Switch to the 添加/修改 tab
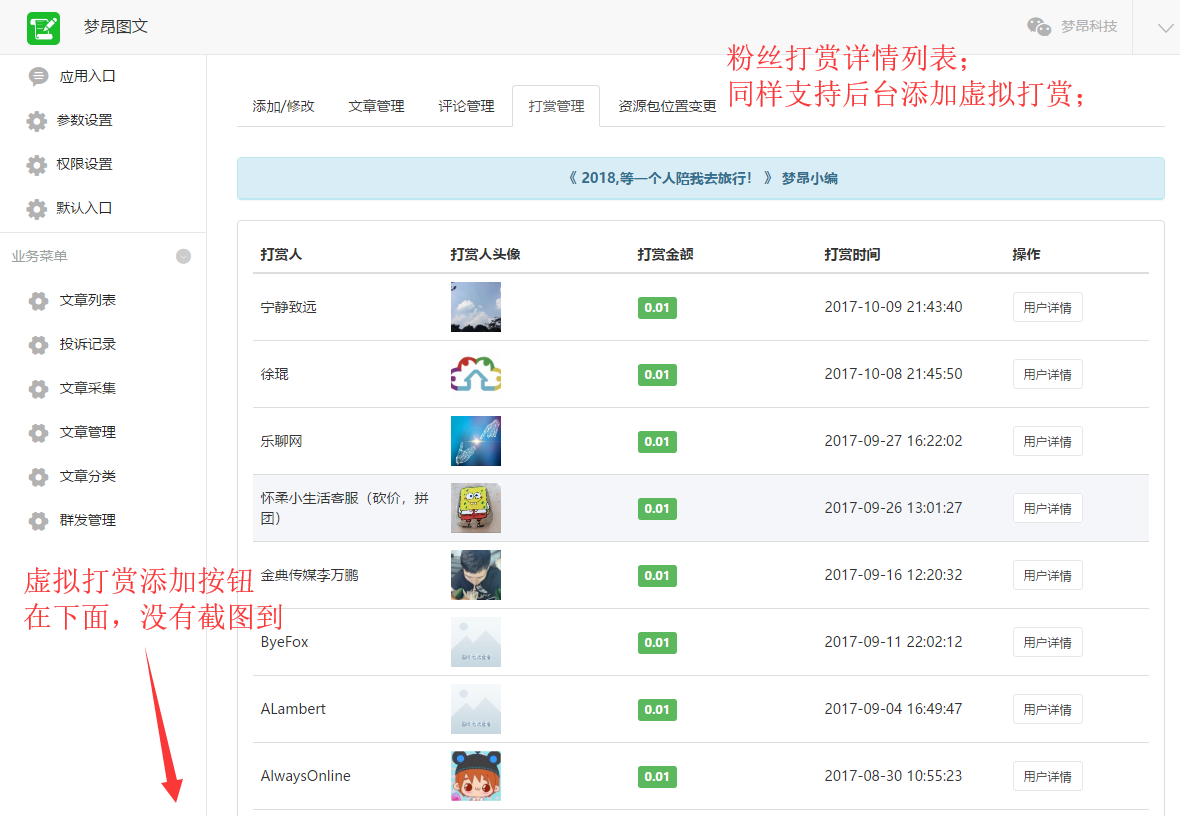1180x816 pixels. (x=283, y=106)
